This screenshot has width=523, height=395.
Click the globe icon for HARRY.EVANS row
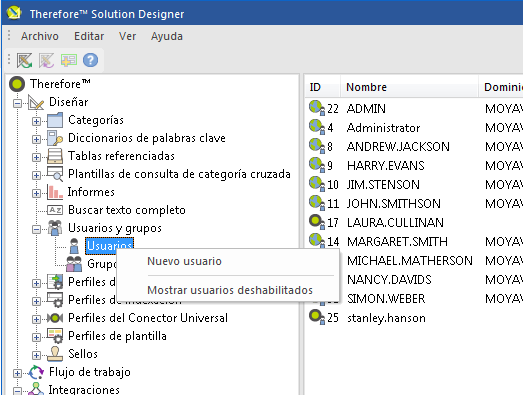coord(317,165)
